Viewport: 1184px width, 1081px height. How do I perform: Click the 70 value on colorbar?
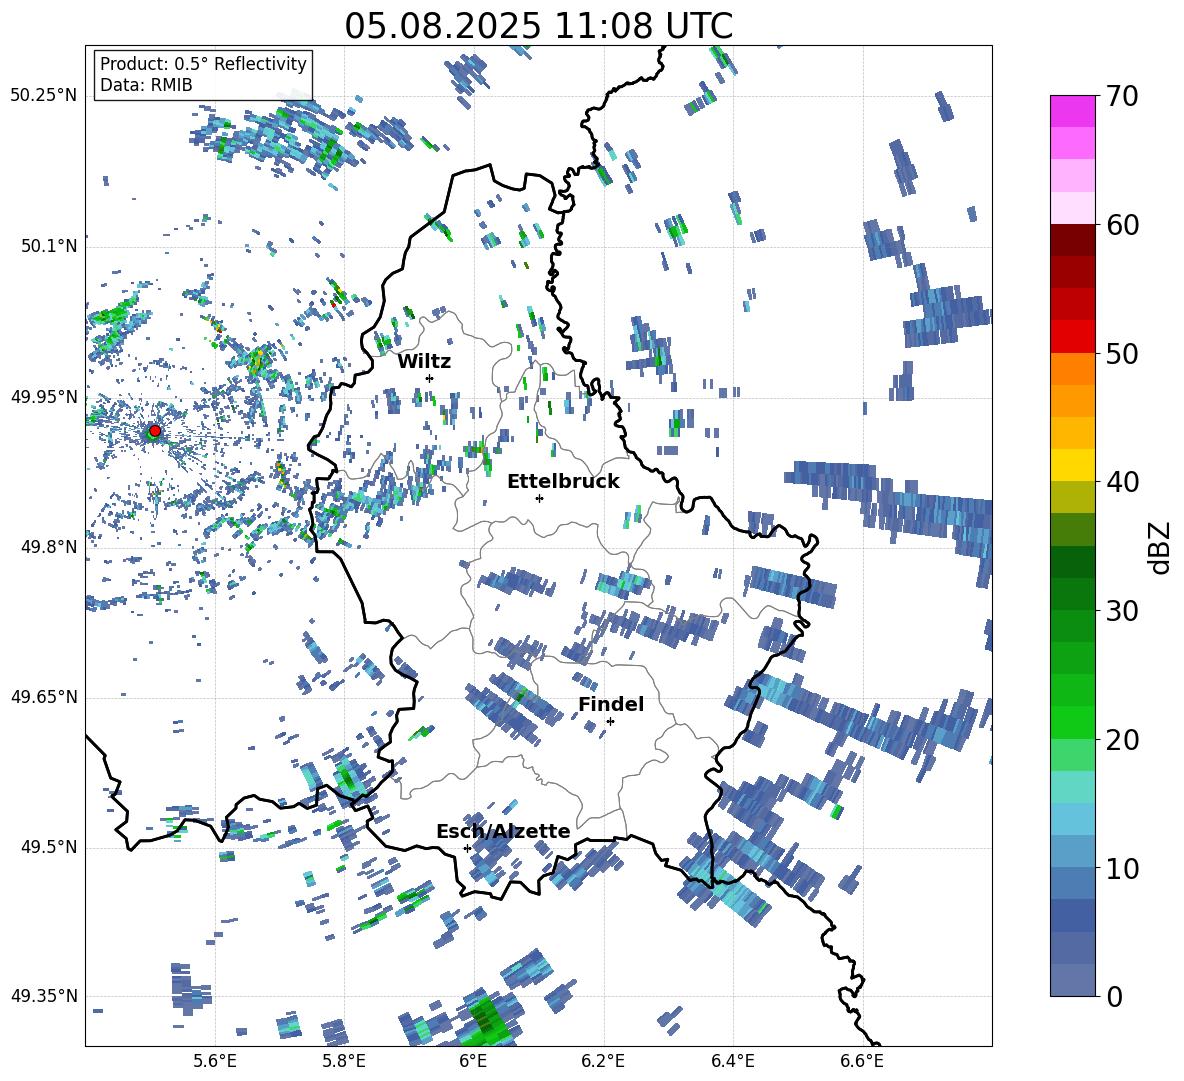[1122, 96]
